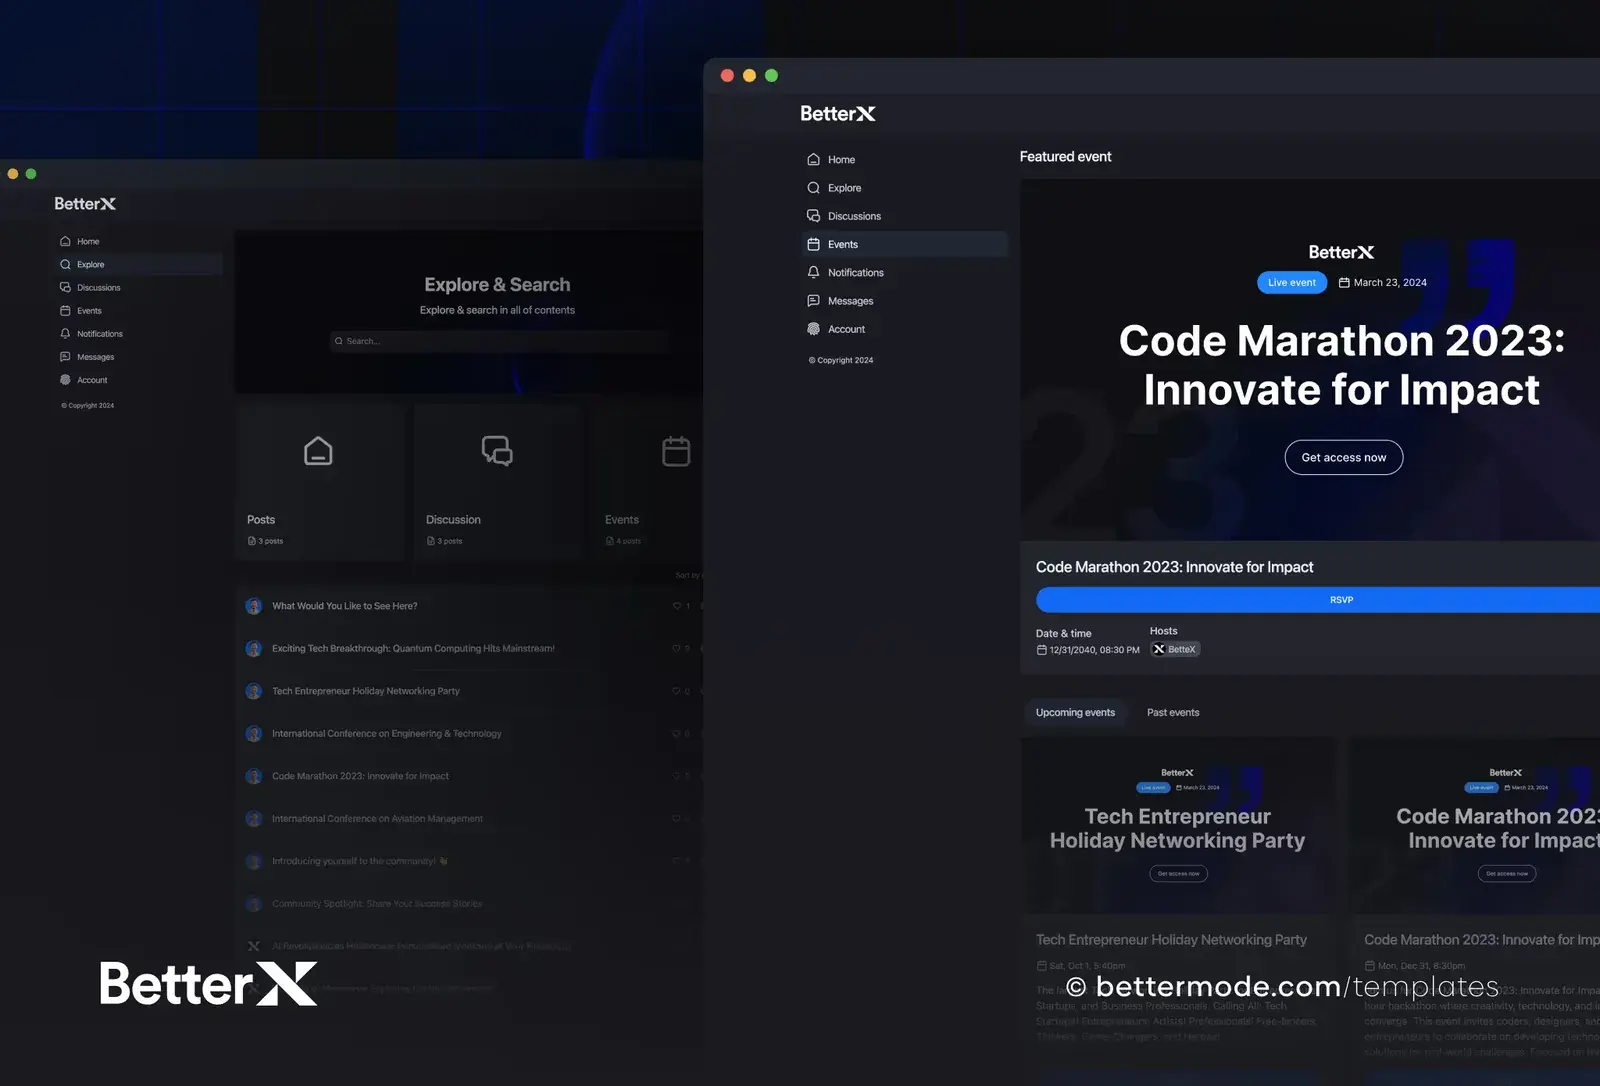Image resolution: width=1600 pixels, height=1086 pixels.
Task: Click the Search field in the Explore window
Action: coord(500,341)
